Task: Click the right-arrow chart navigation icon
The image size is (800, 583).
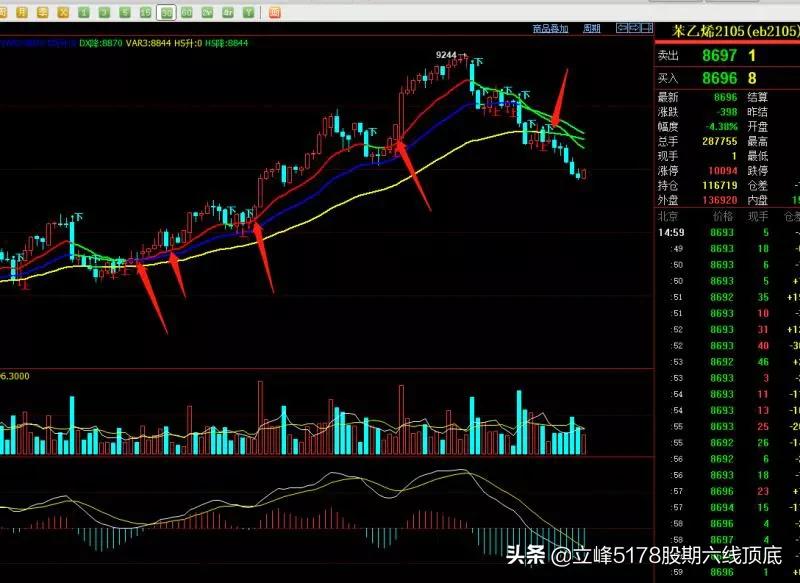Action: (635, 28)
